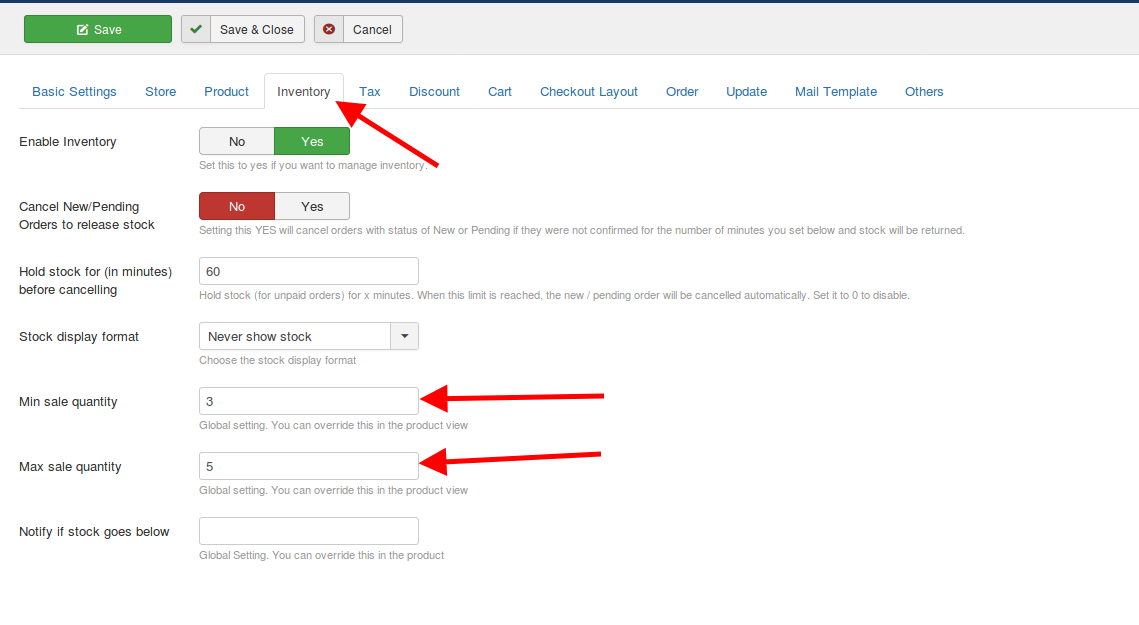Image resolution: width=1139 pixels, height=625 pixels.
Task: Click the Enable Inventory label
Action: (68, 142)
